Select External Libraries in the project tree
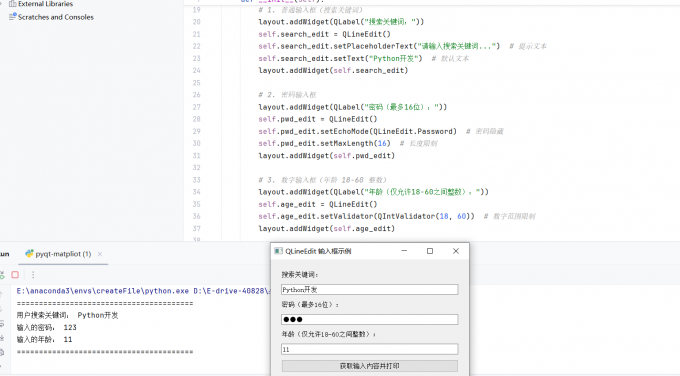680x376 pixels. [46, 3]
